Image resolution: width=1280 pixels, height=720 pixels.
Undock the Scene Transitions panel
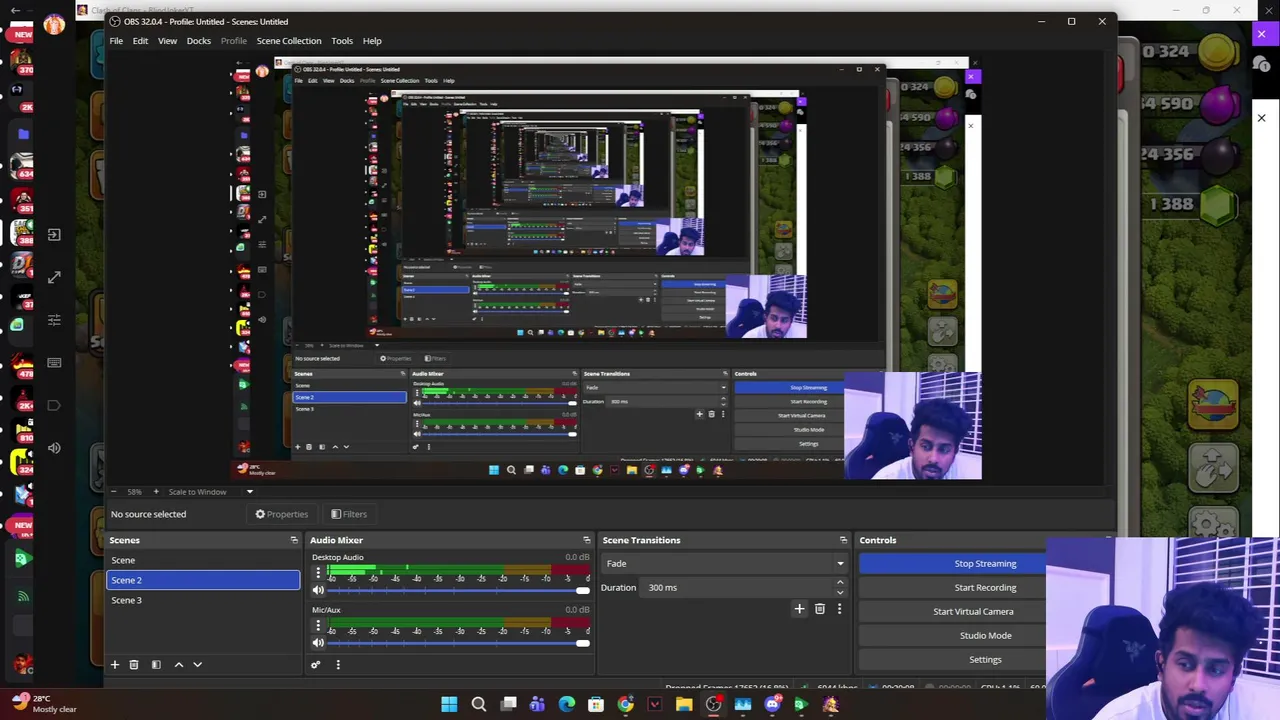[x=843, y=540]
